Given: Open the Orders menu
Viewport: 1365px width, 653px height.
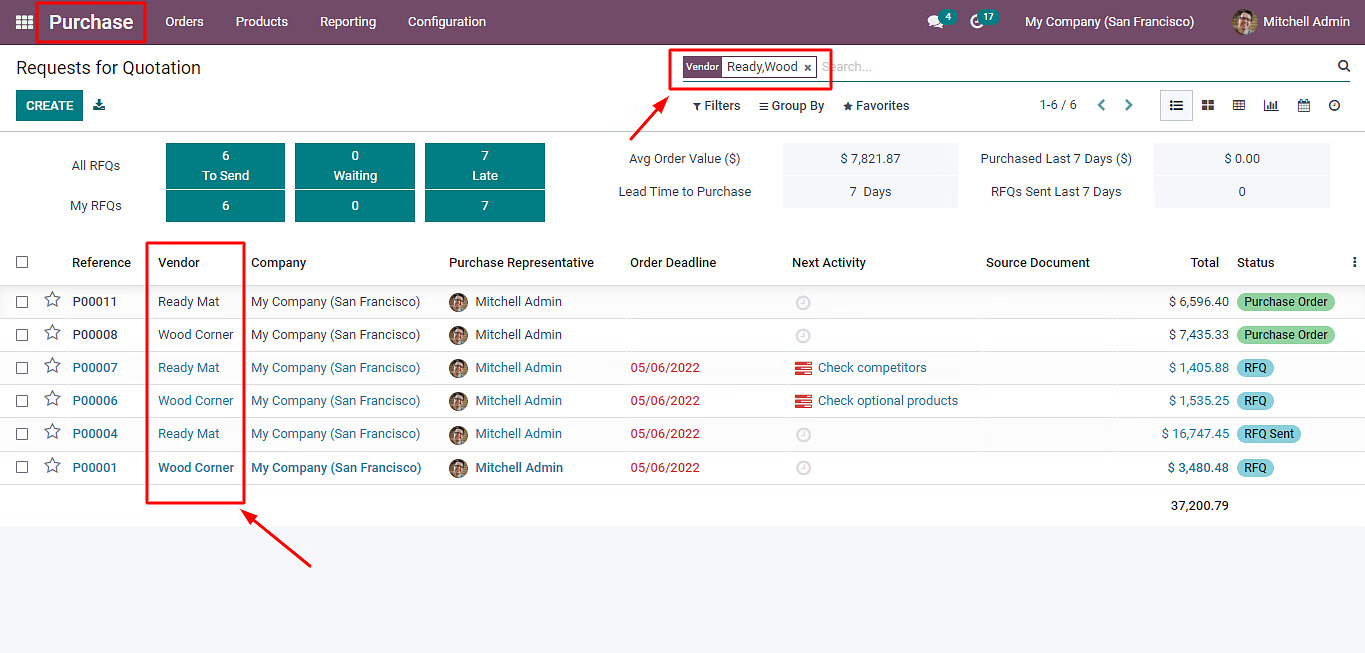Looking at the screenshot, I should (x=184, y=22).
